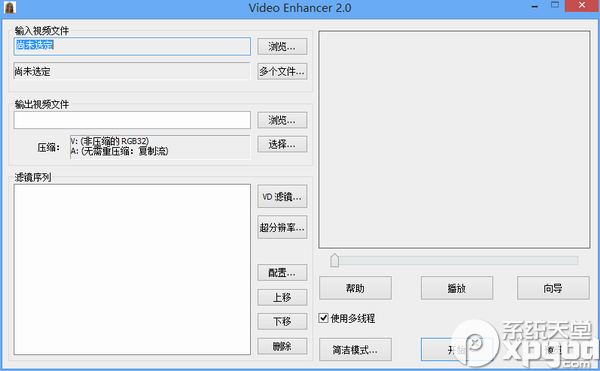Image resolution: width=600 pixels, height=371 pixels.
Task: Click the video preview pane
Action: click(x=454, y=140)
